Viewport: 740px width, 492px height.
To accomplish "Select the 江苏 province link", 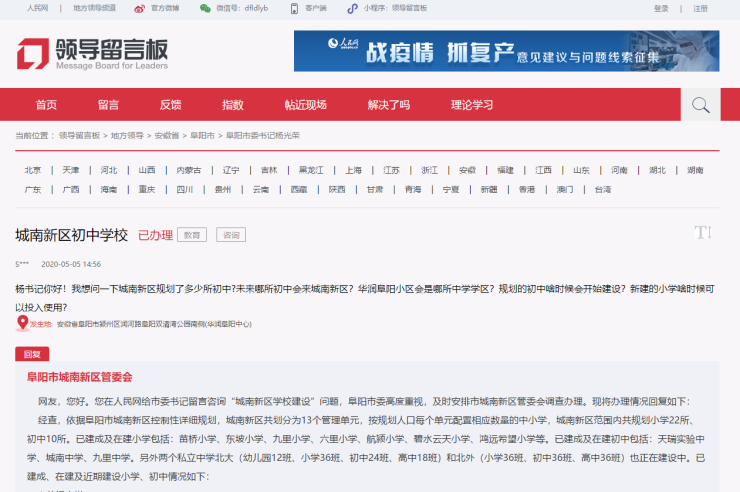I will click(391, 170).
